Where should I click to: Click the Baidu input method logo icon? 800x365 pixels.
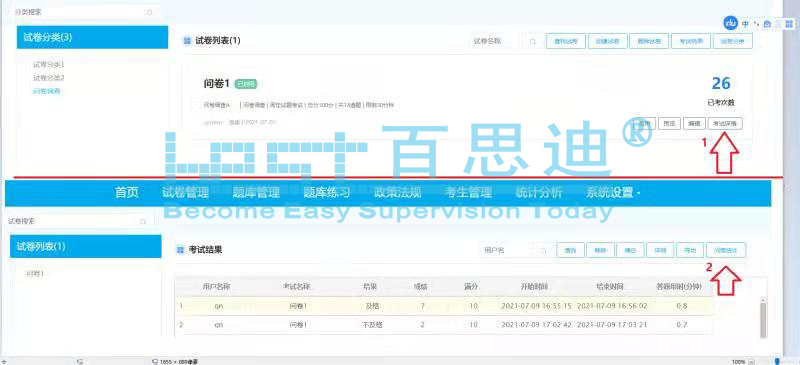[731, 23]
